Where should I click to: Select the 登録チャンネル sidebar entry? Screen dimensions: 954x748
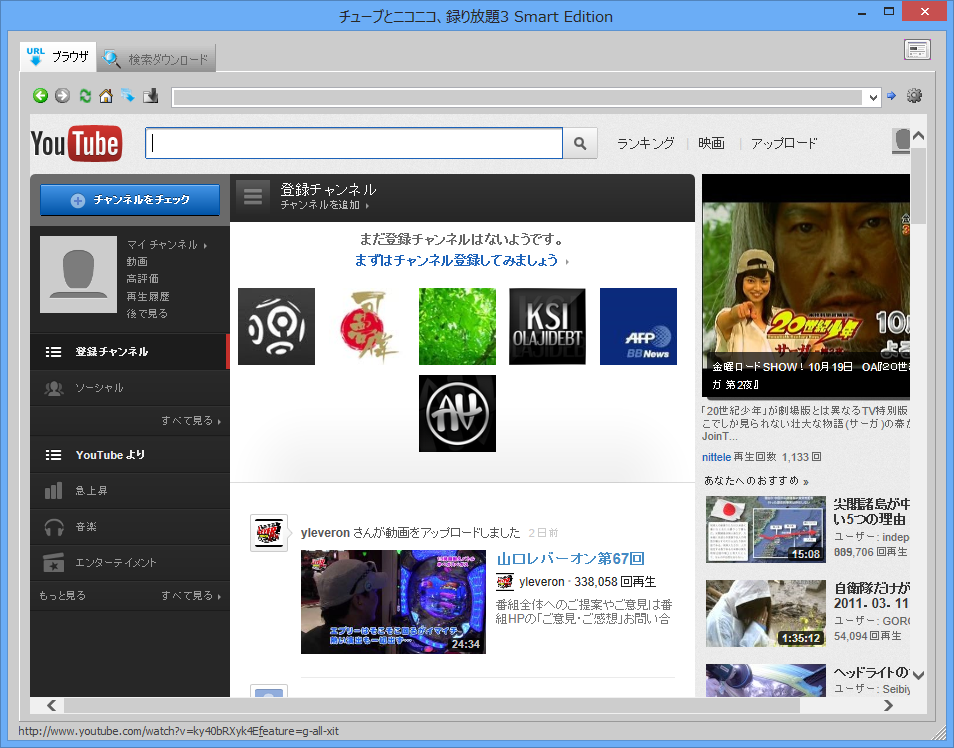130,352
